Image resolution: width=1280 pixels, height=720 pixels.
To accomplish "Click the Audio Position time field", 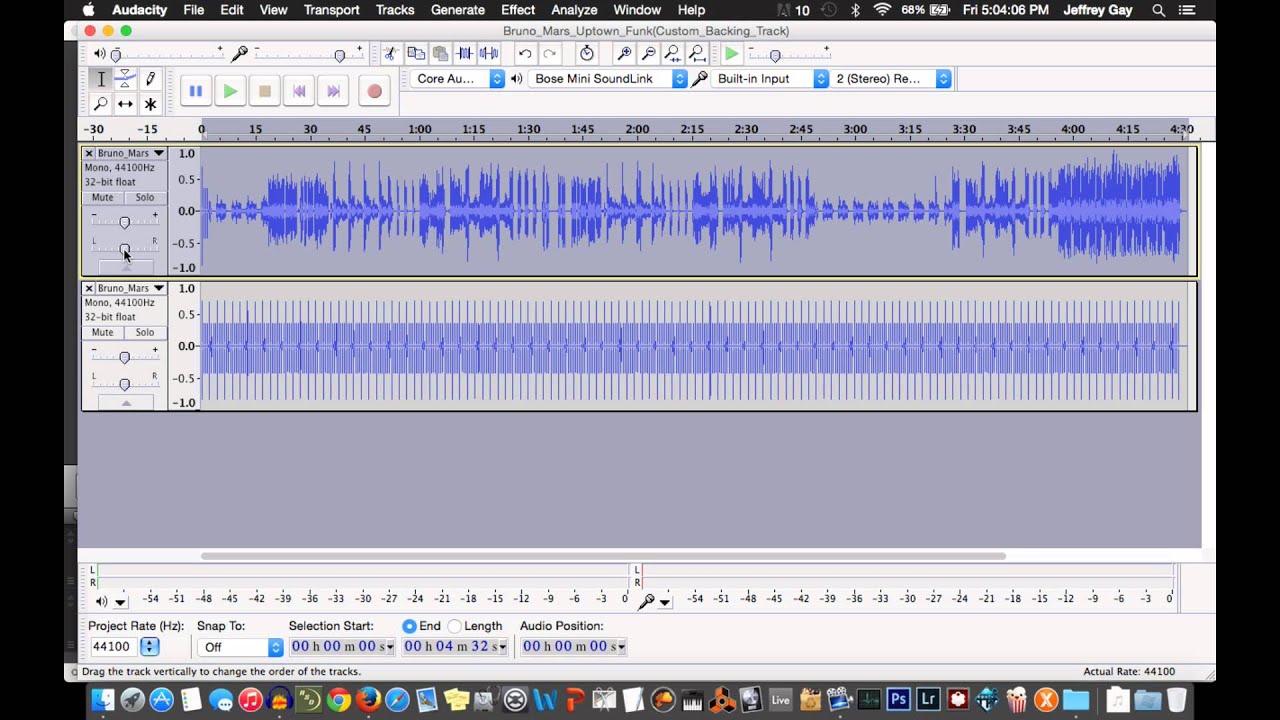I will [574, 647].
